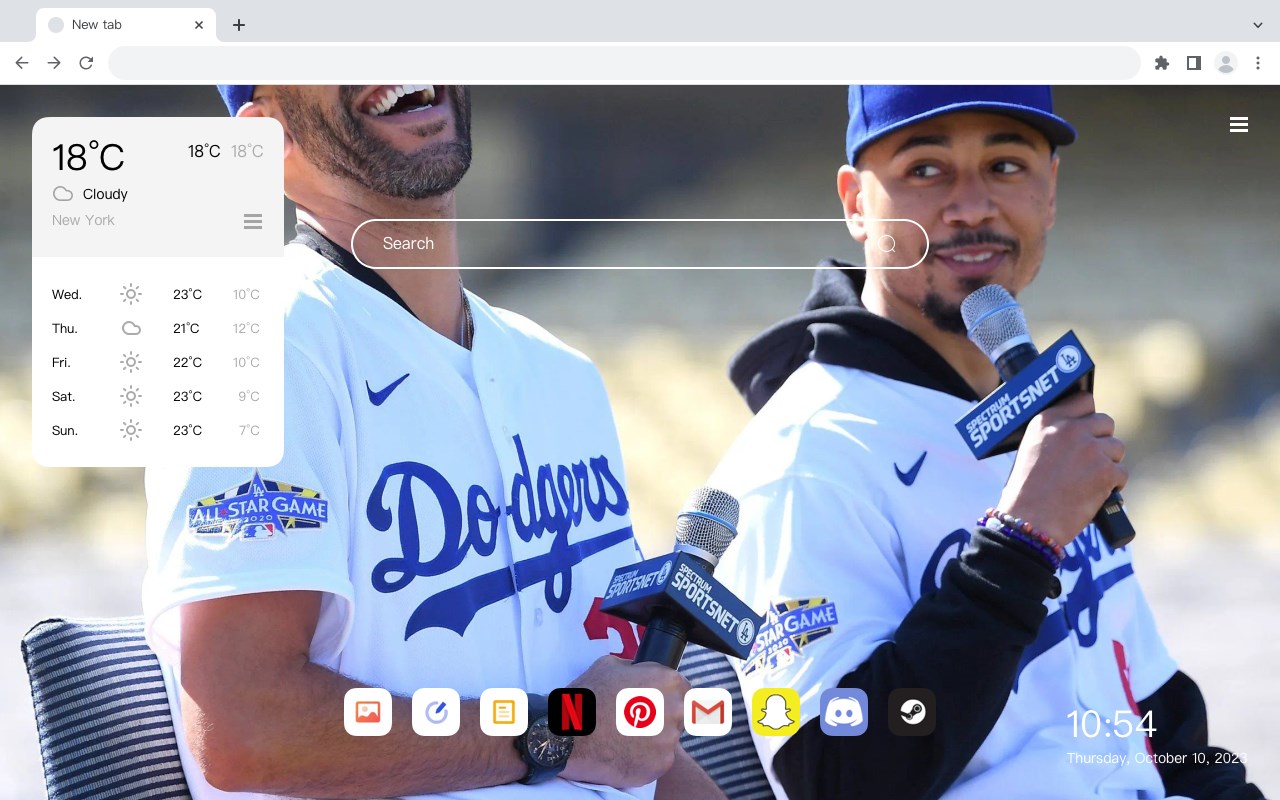Click the Fri. forecast day label
Screen dimensions: 1280x800
click(x=61, y=362)
